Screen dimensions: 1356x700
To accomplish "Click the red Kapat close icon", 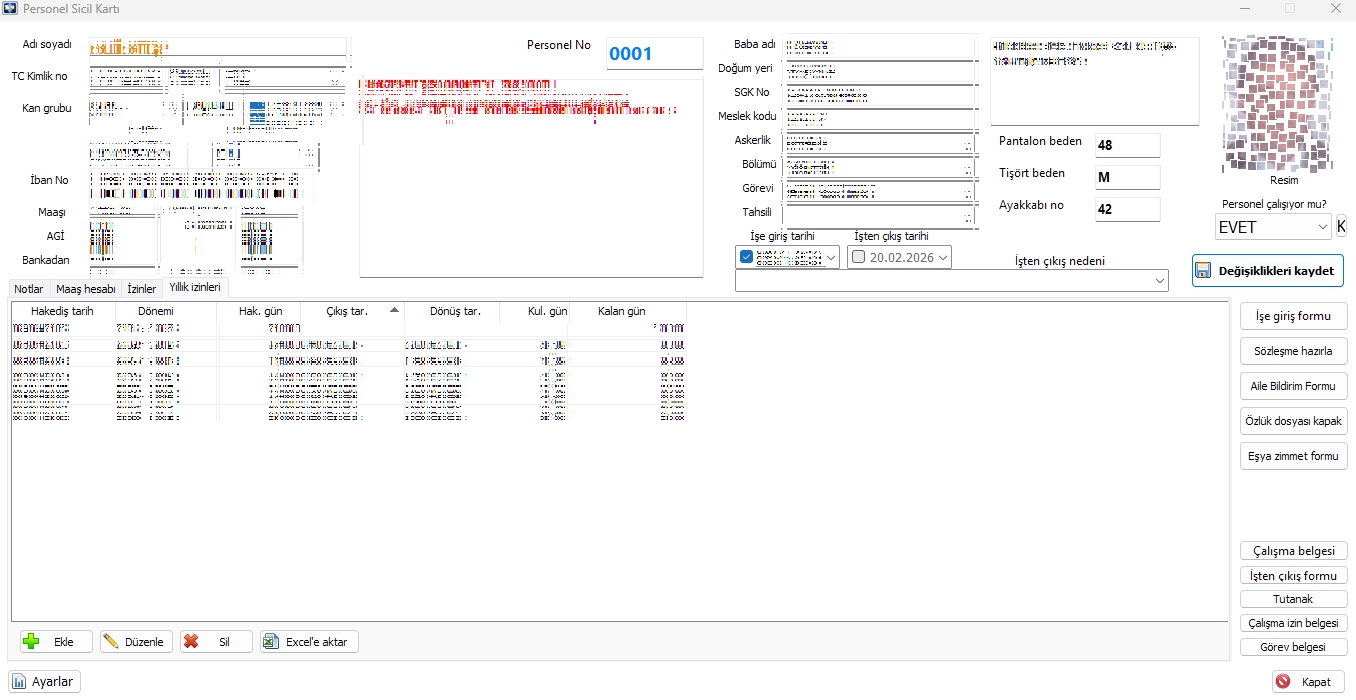I will [1283, 682].
